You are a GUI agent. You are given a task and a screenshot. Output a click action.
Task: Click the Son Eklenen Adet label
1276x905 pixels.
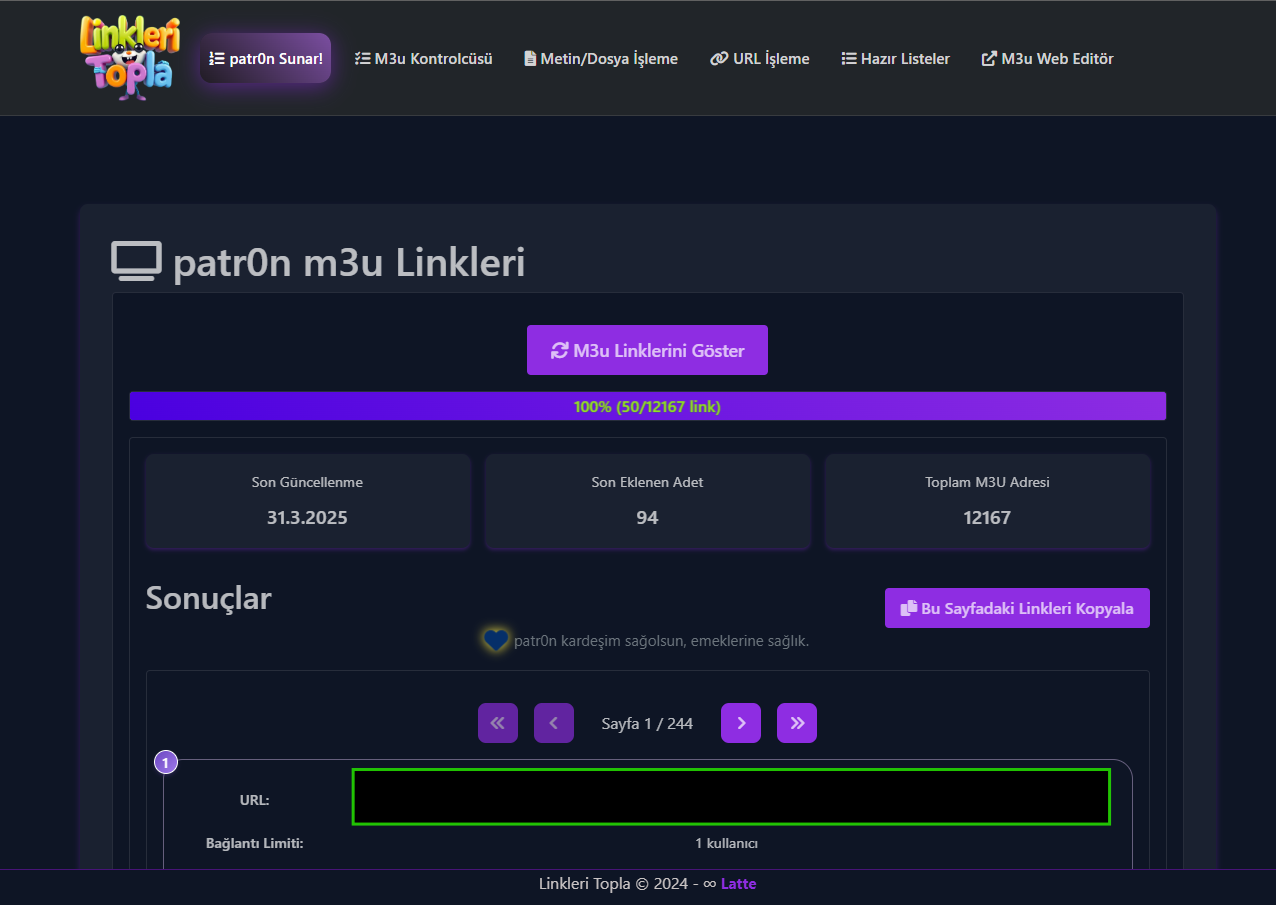(x=647, y=482)
